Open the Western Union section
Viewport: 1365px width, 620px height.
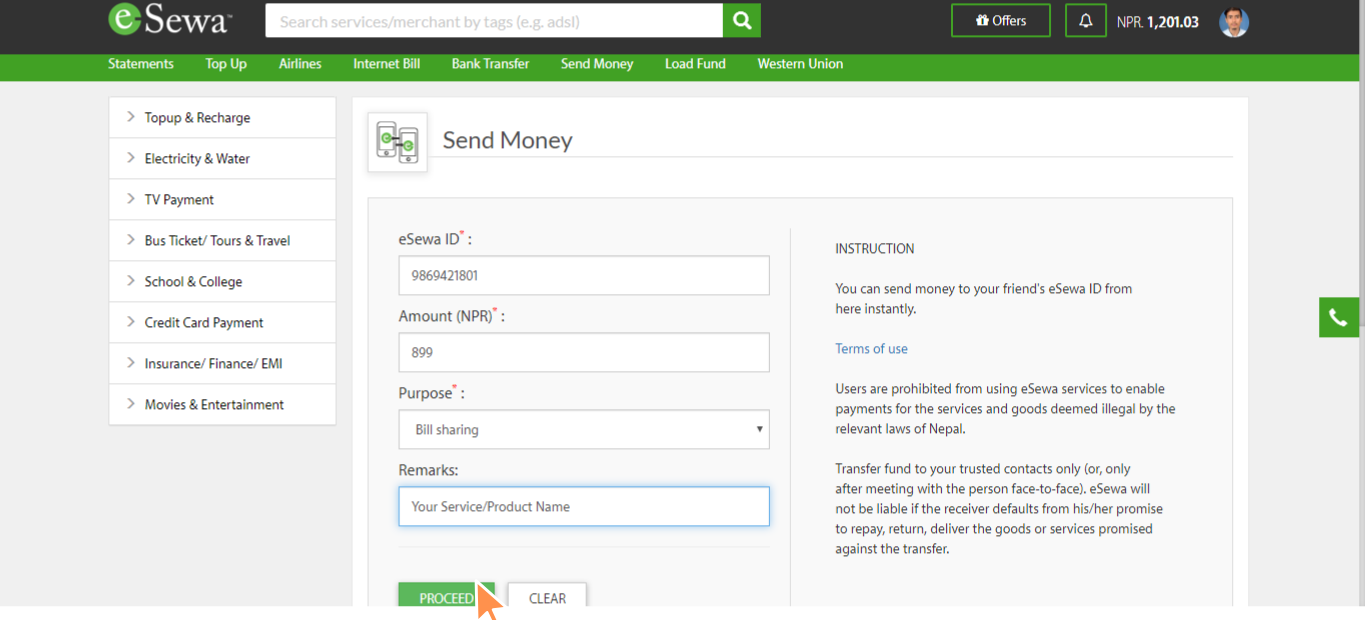coord(800,64)
